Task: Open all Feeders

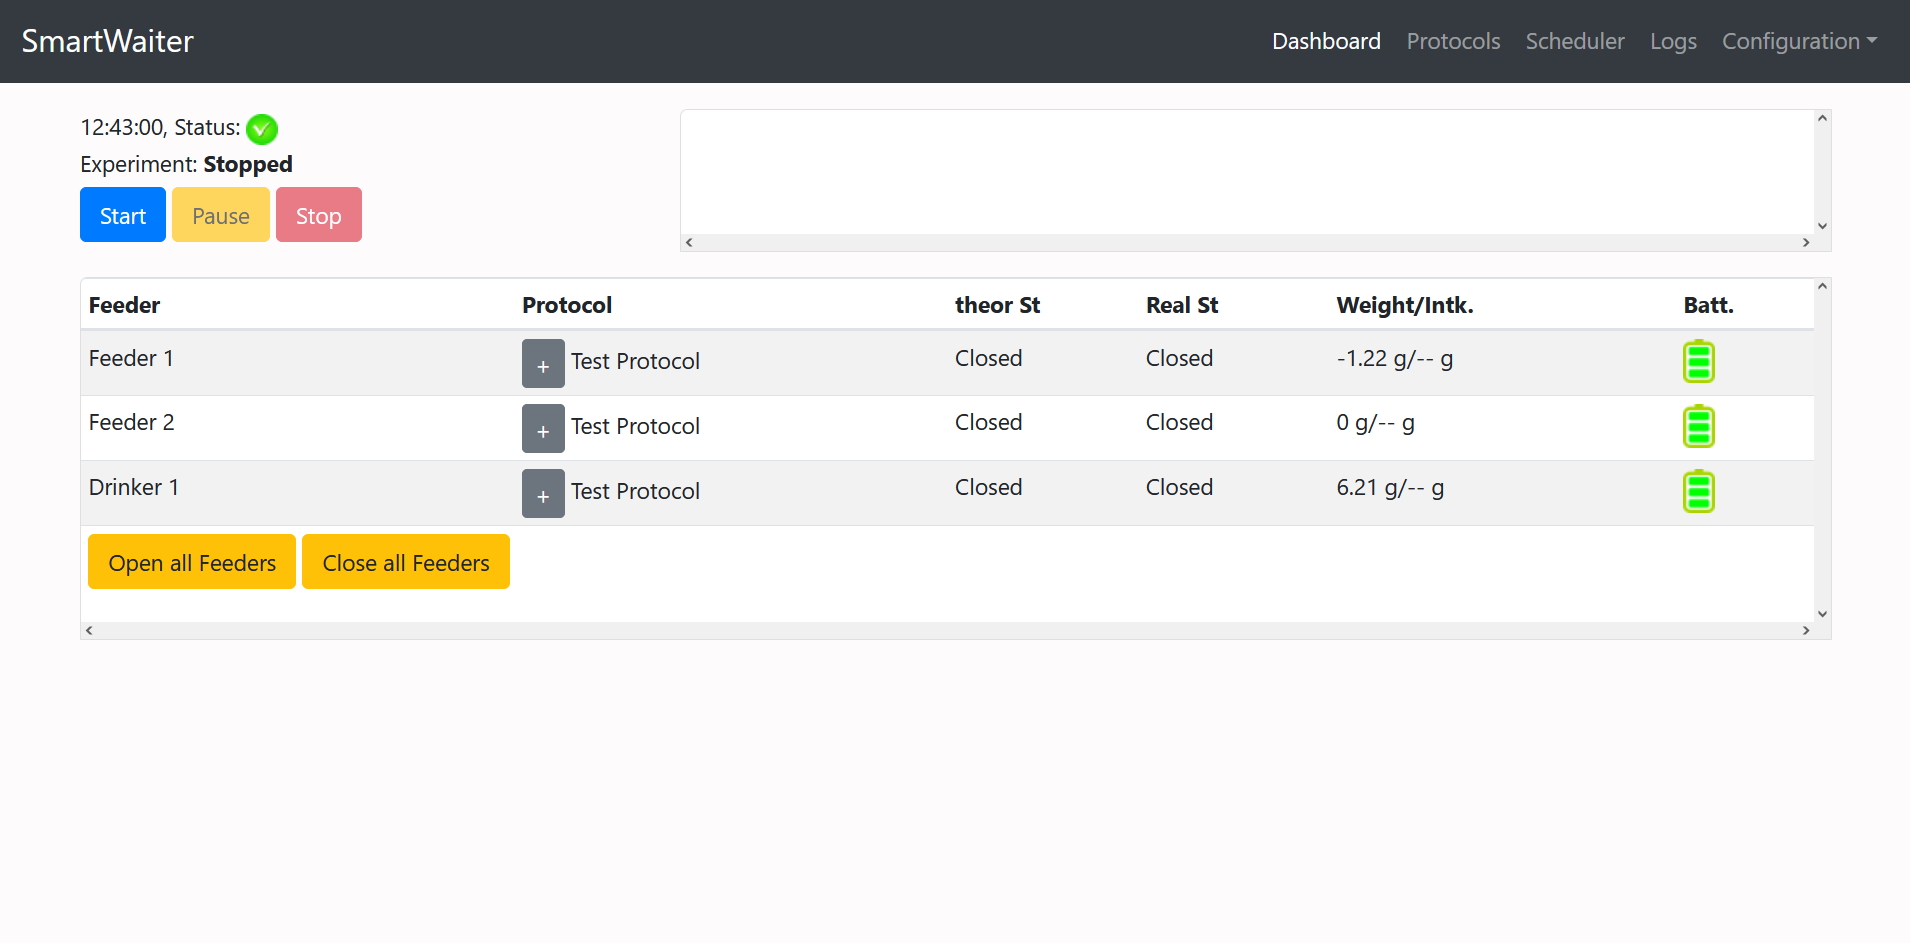Action: pos(192,562)
